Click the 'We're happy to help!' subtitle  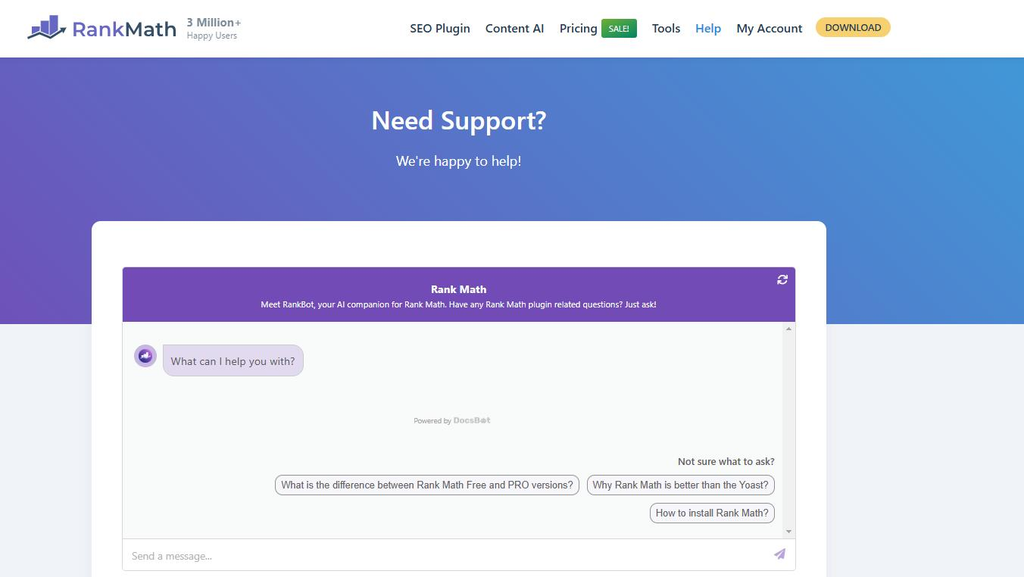[x=458, y=161]
